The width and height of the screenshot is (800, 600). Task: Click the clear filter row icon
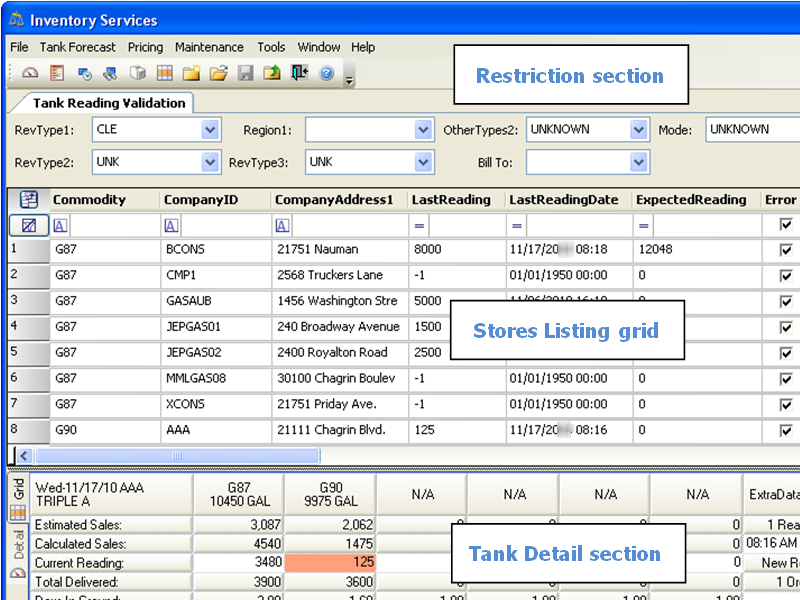pos(28,226)
